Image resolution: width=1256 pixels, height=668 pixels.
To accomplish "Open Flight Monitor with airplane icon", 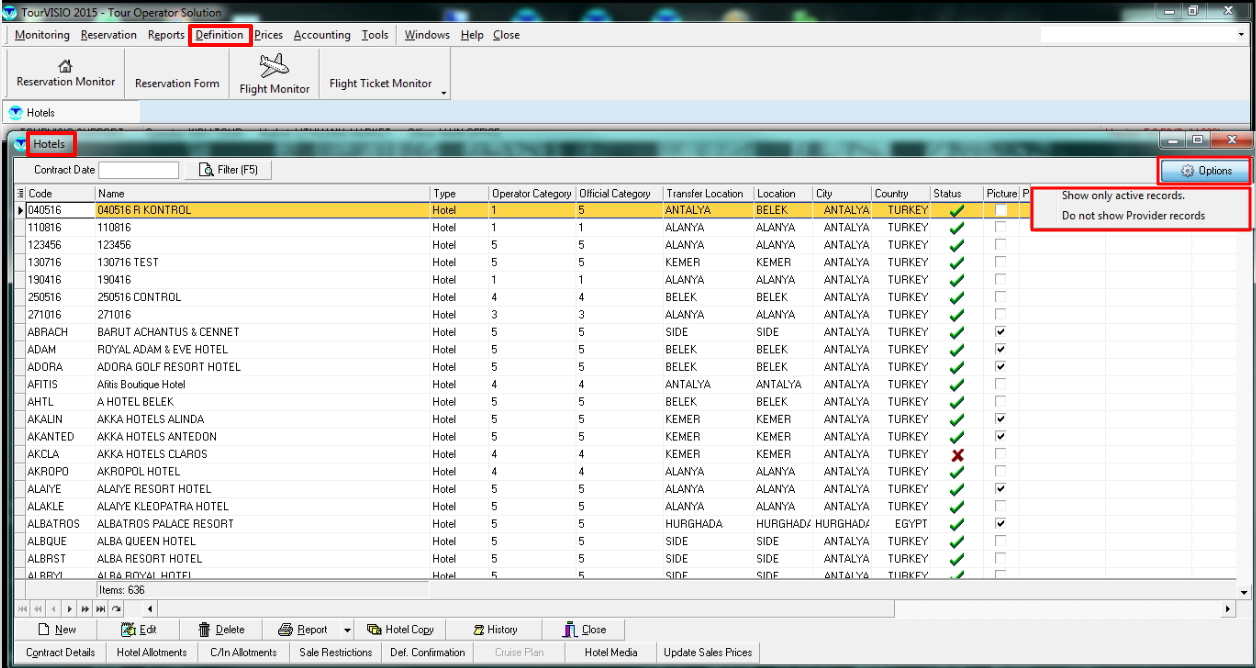I will pyautogui.click(x=274, y=66).
